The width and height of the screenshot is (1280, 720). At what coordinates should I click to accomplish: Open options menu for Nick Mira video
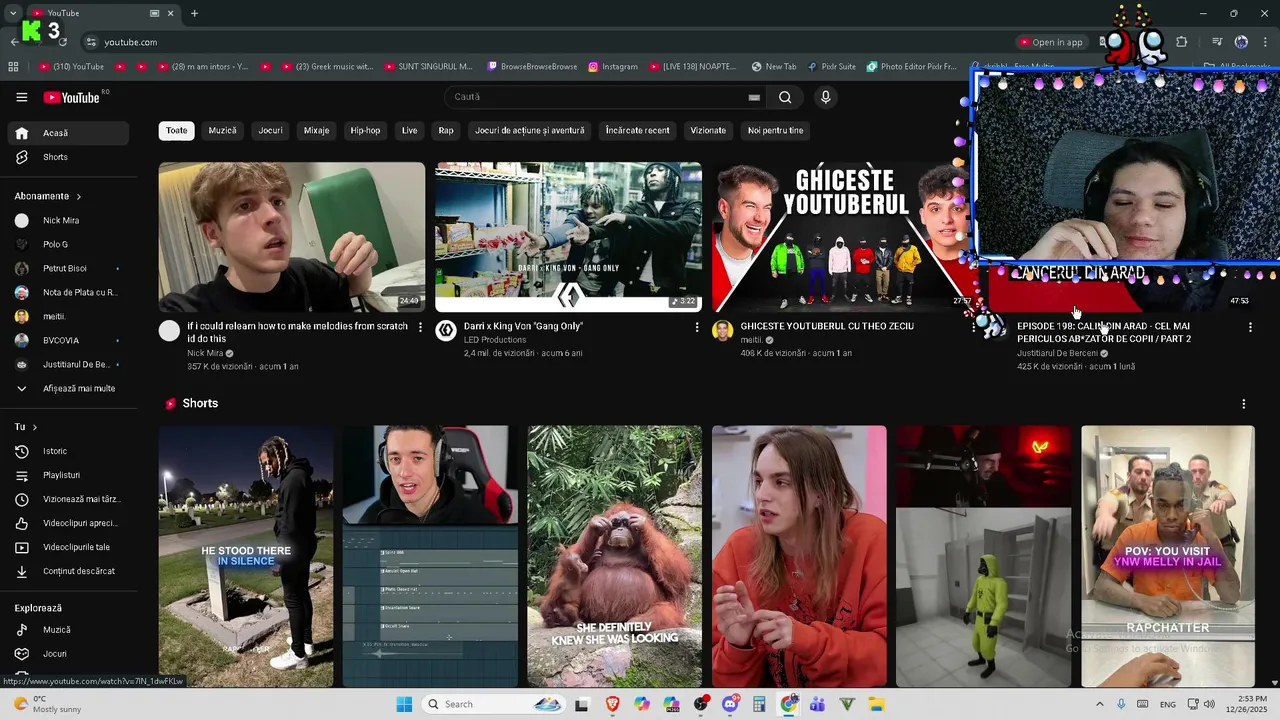pos(420,327)
